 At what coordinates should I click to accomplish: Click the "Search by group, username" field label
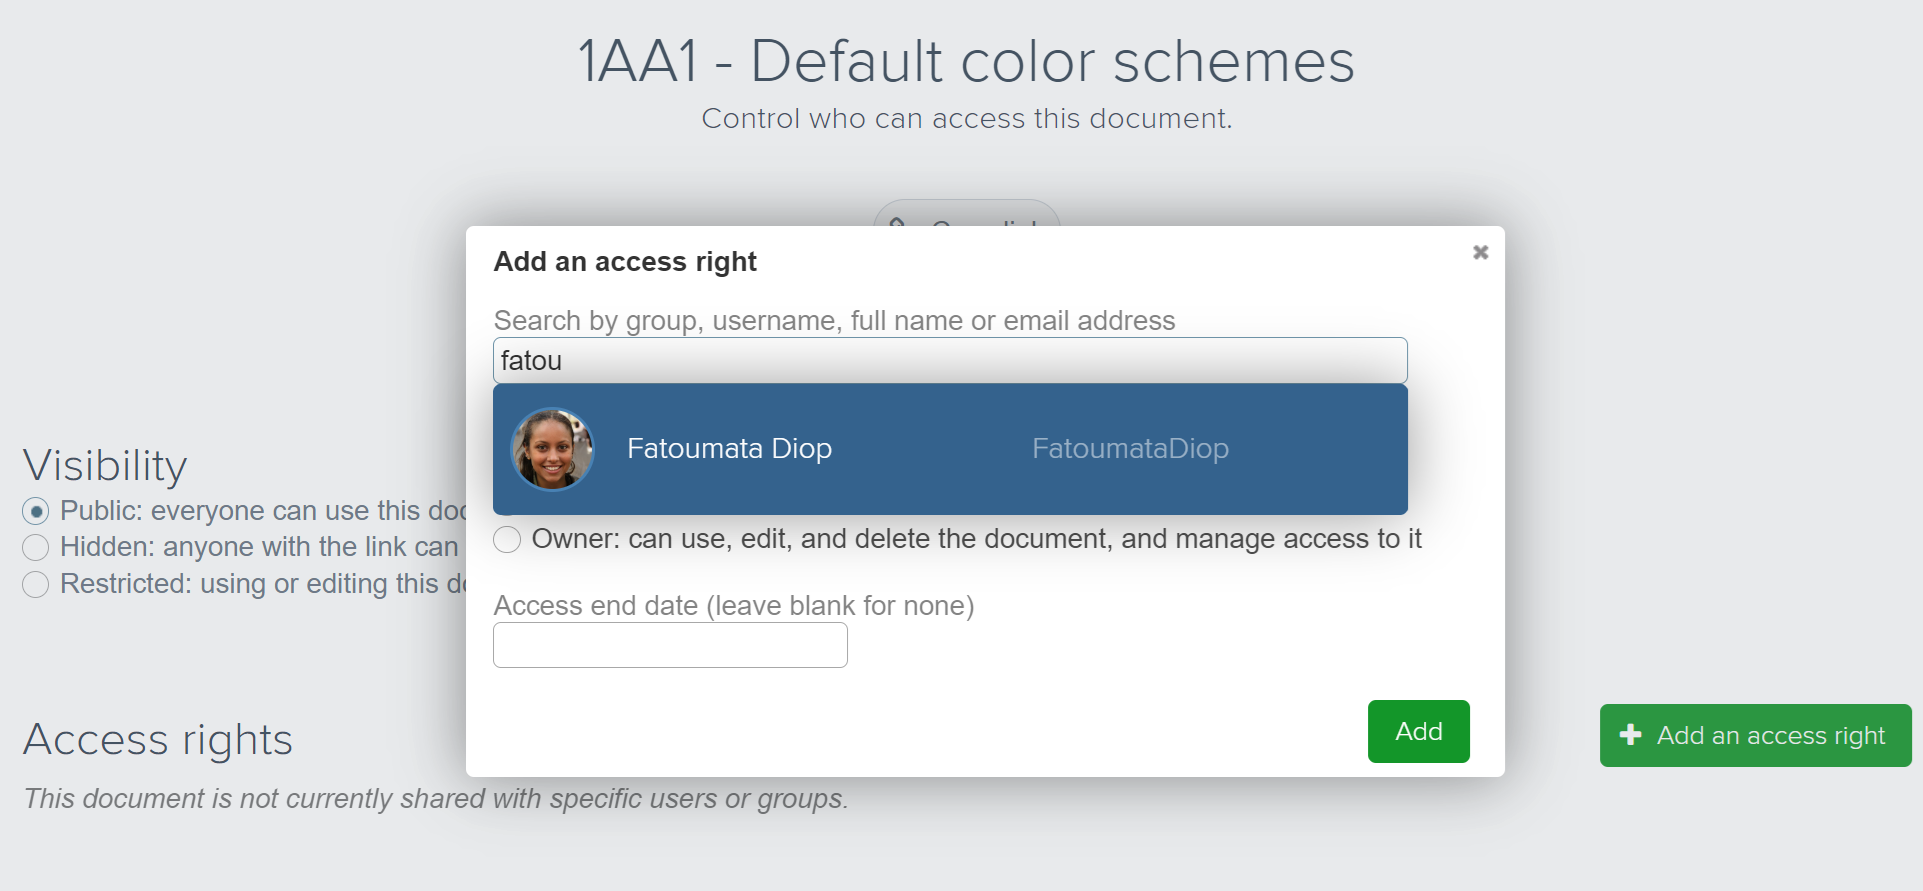pyautogui.click(x=834, y=321)
